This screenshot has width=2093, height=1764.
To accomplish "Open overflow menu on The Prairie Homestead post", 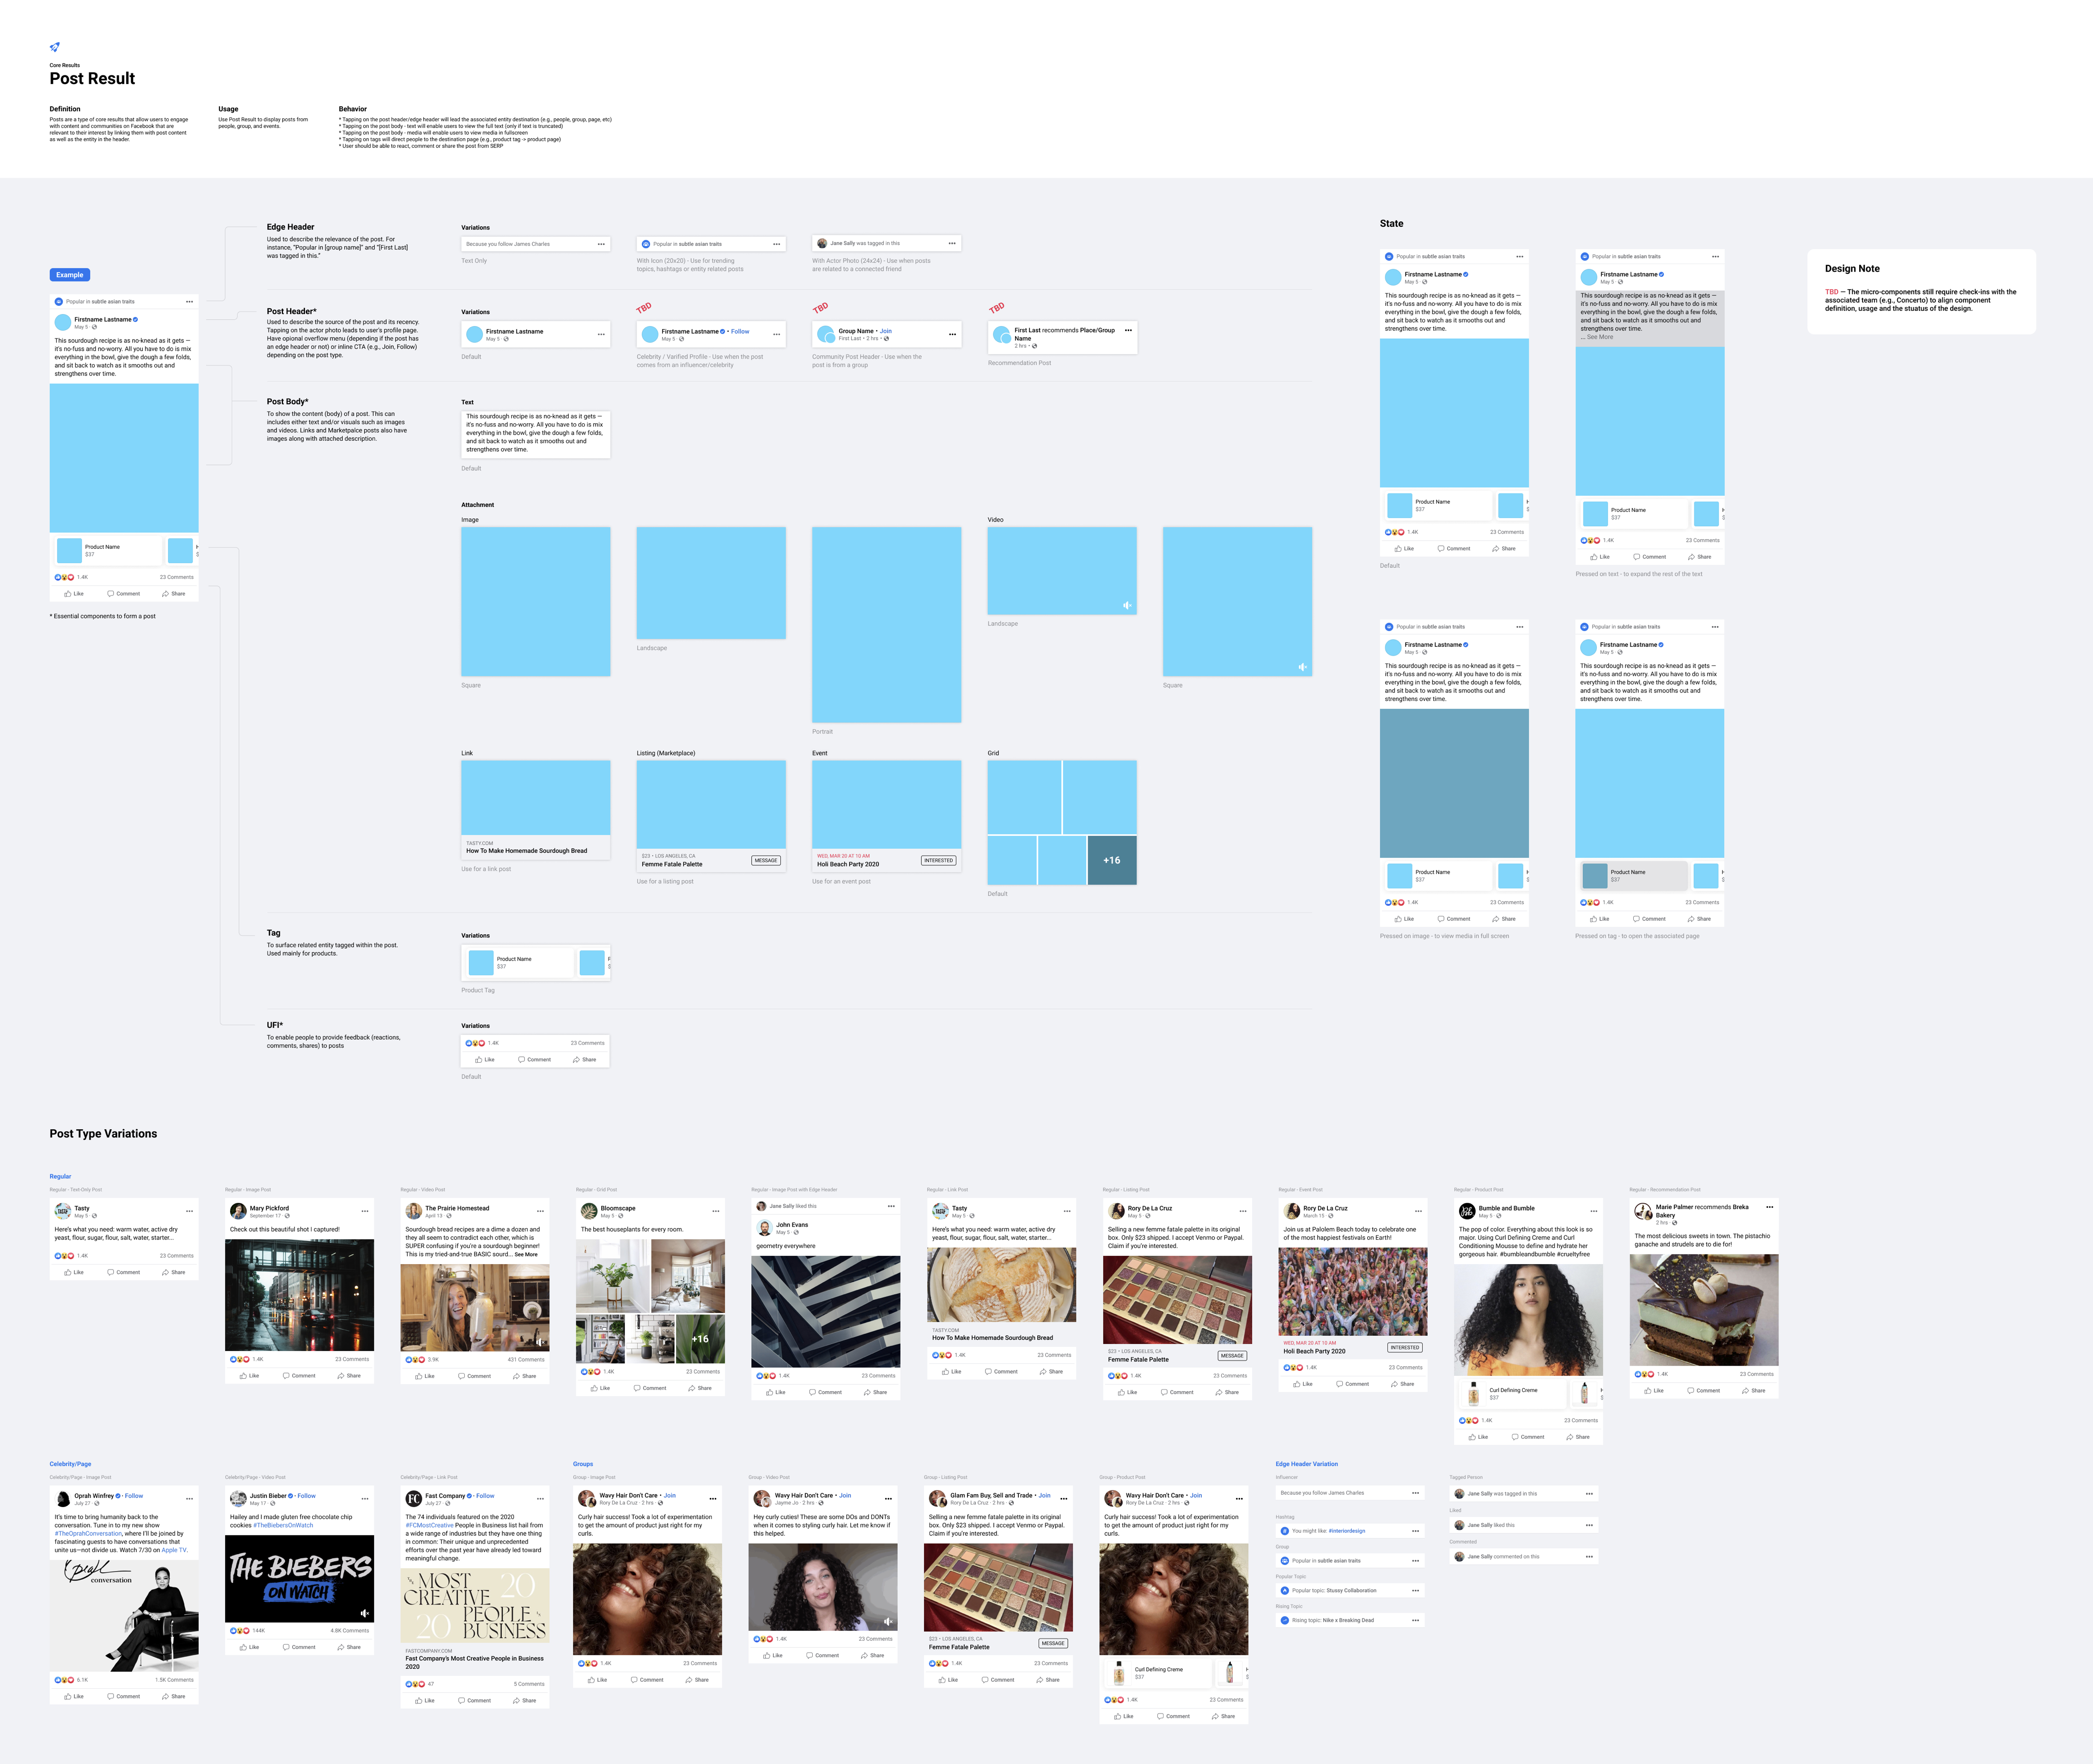I will pyautogui.click(x=540, y=1211).
